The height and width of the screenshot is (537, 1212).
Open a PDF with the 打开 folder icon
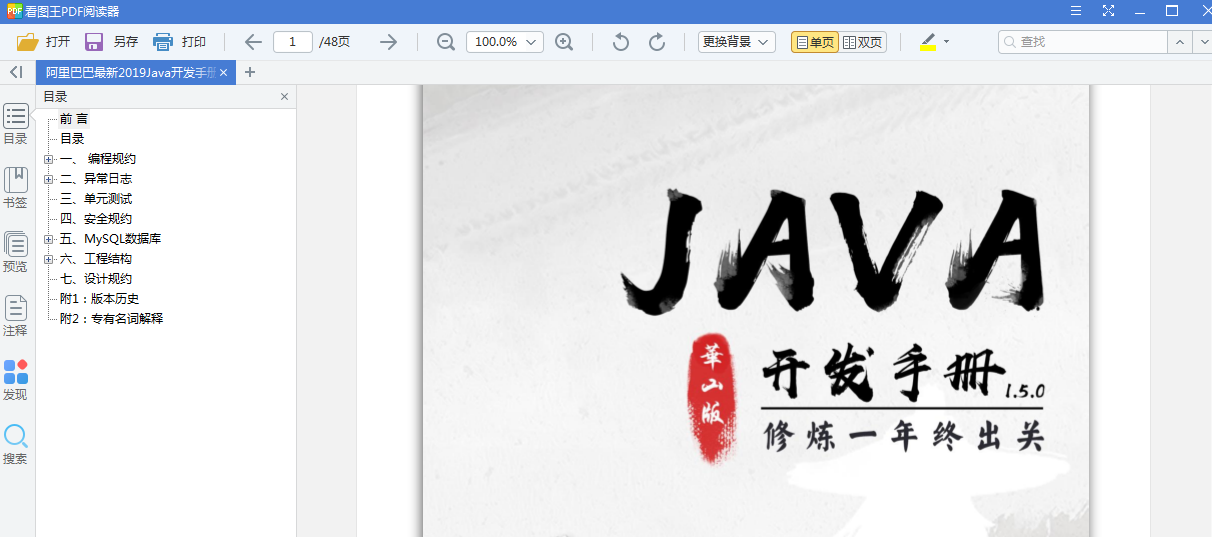pos(28,42)
